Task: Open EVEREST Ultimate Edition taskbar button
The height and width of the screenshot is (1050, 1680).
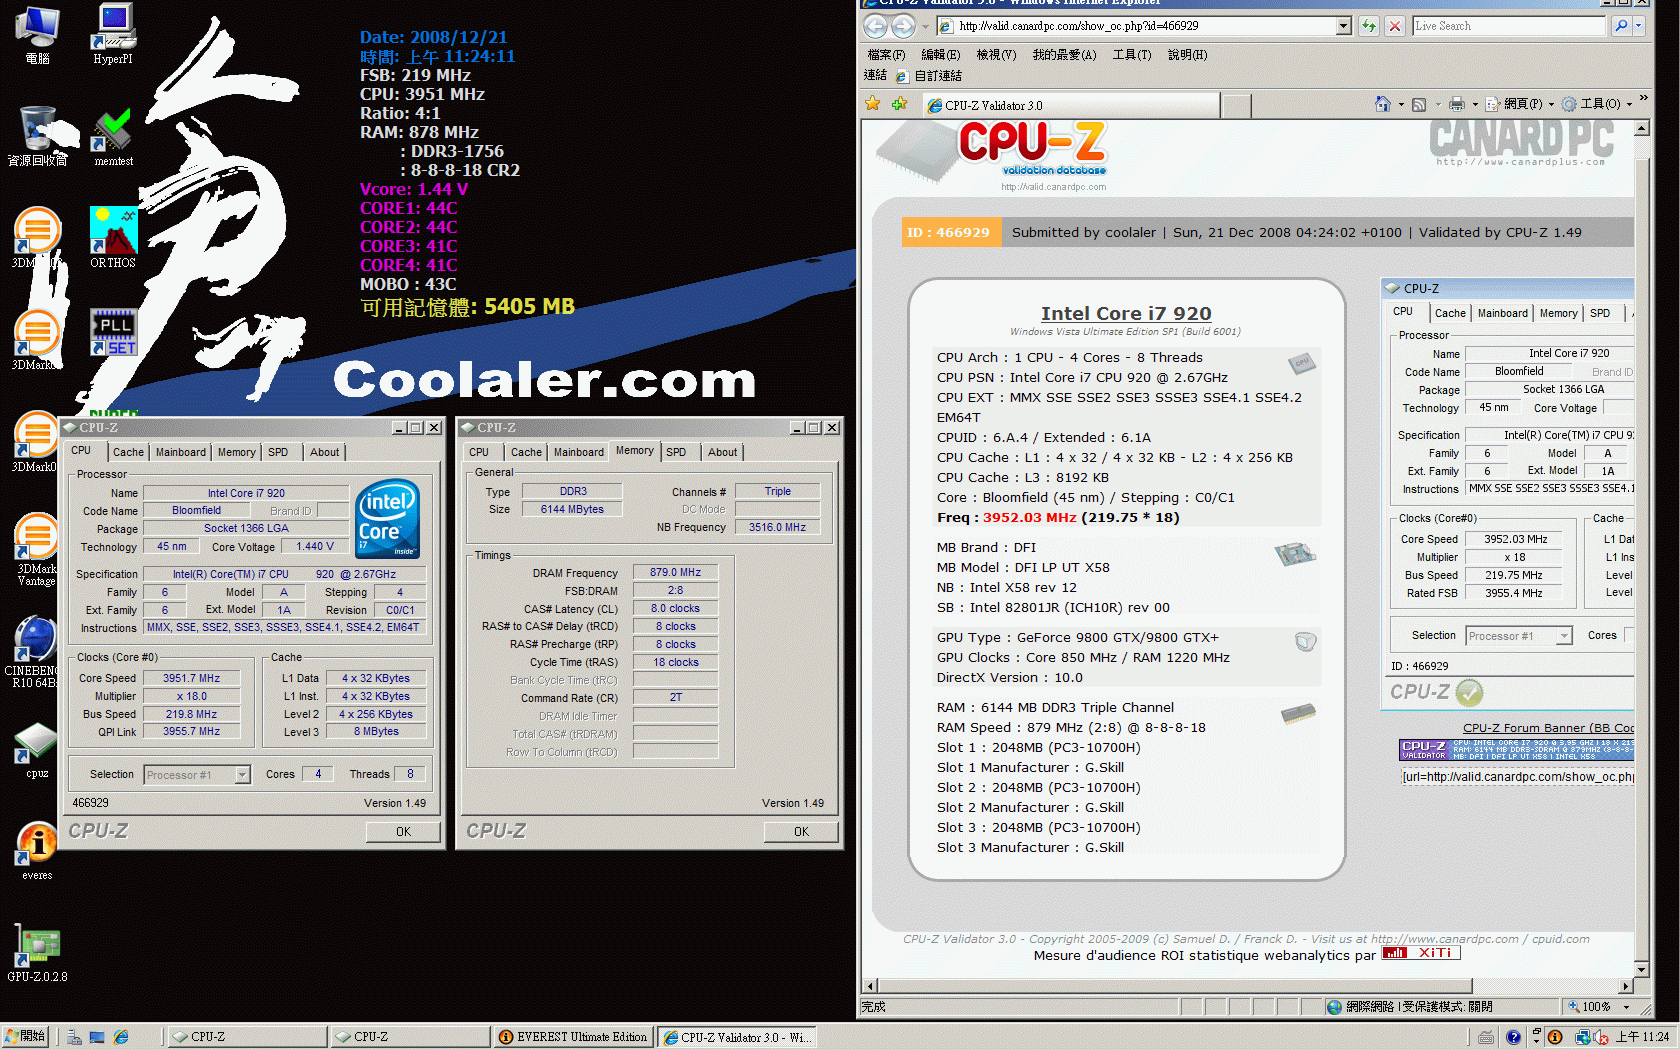Action: point(573,1038)
